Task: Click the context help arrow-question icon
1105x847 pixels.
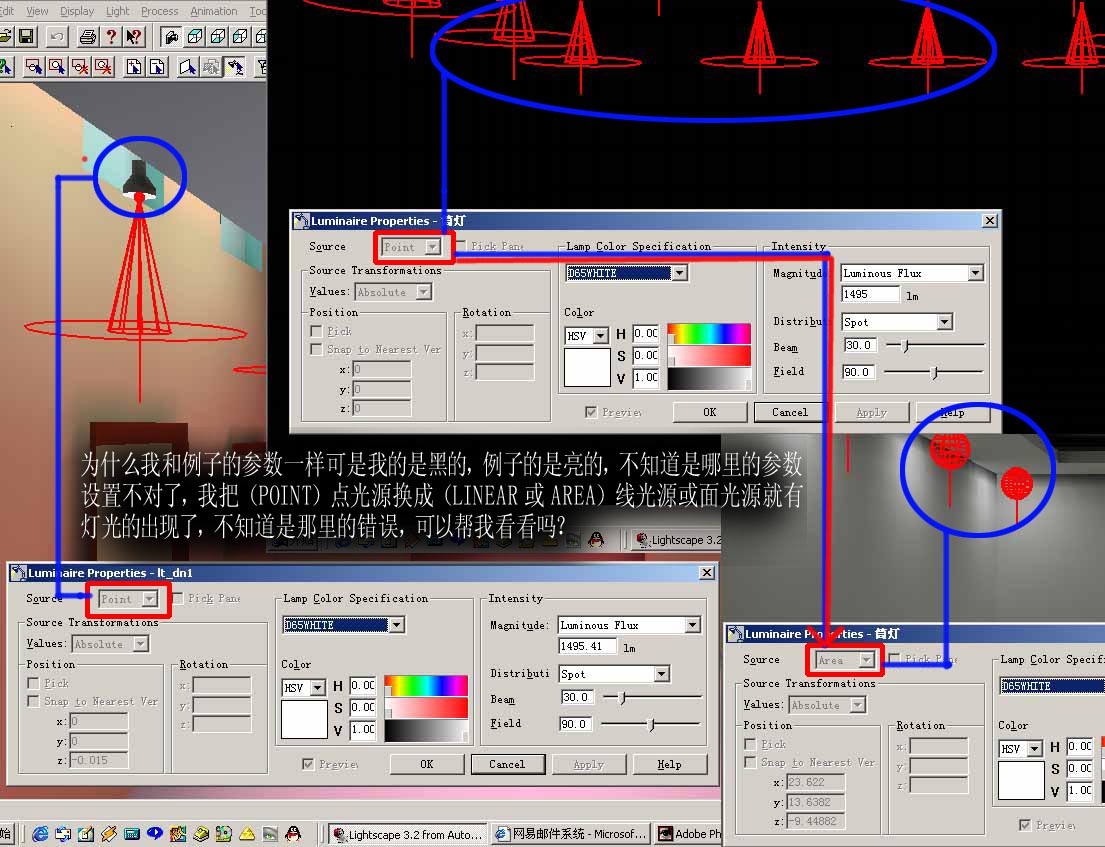Action: click(x=134, y=36)
